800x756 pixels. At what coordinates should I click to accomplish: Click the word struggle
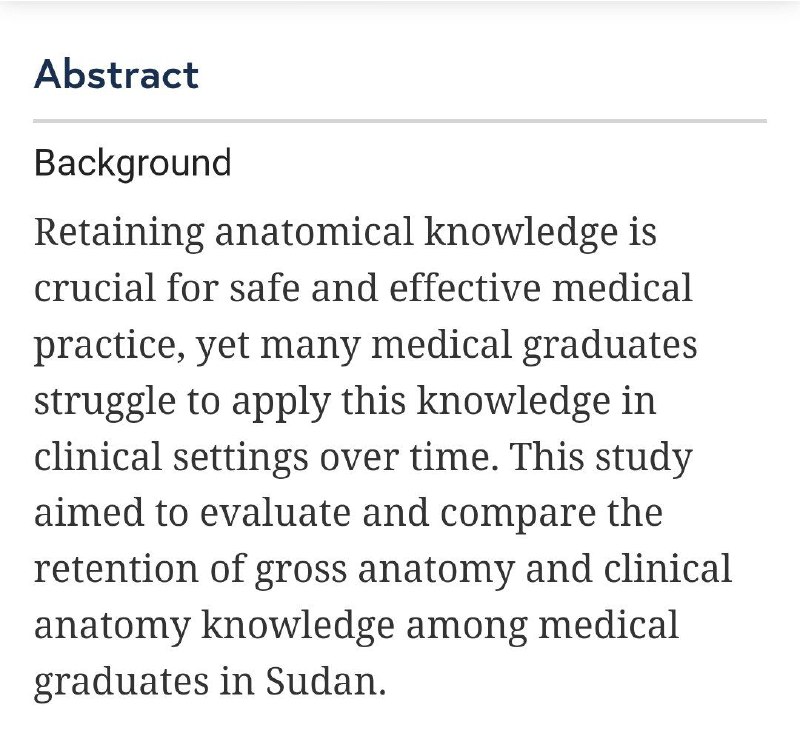[105, 402]
